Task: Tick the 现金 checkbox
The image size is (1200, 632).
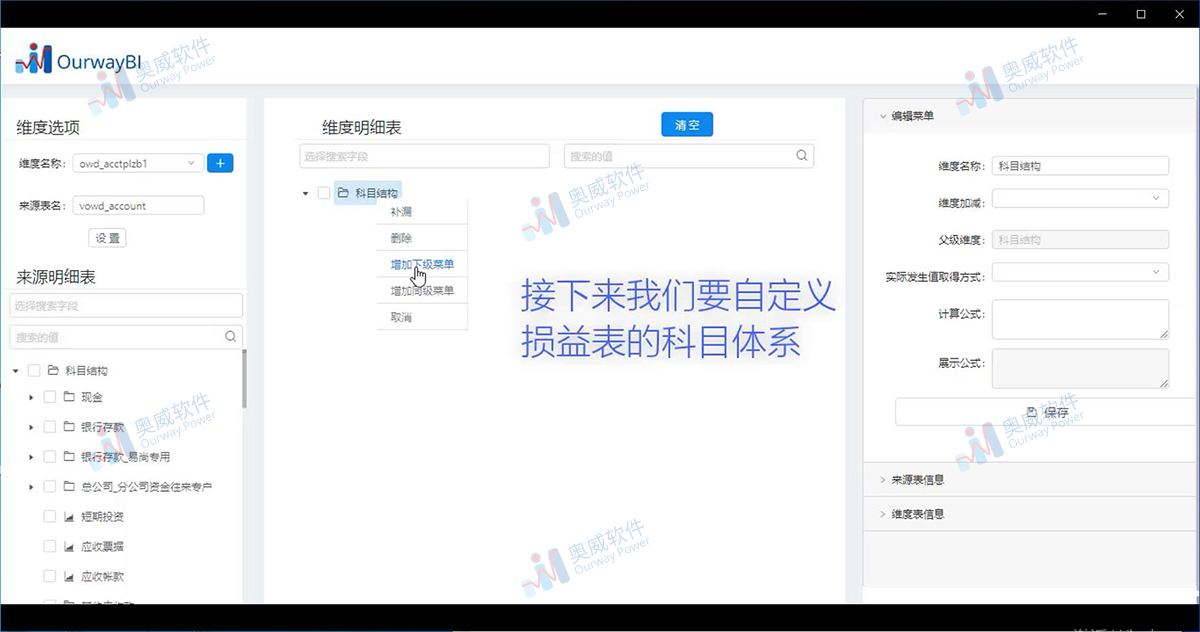Action: [x=50, y=397]
